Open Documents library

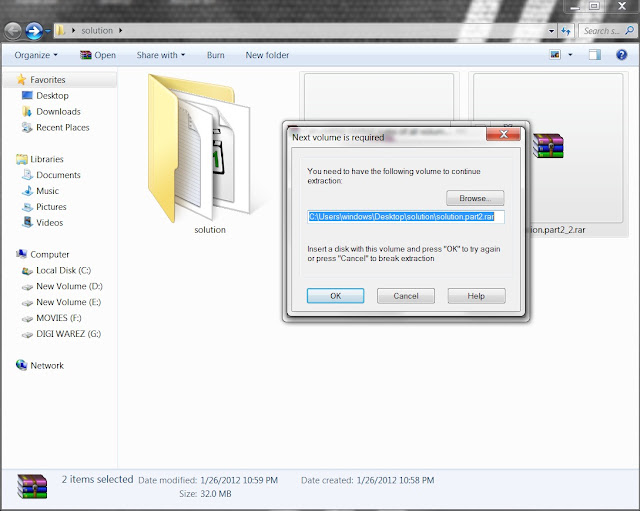tap(58, 175)
